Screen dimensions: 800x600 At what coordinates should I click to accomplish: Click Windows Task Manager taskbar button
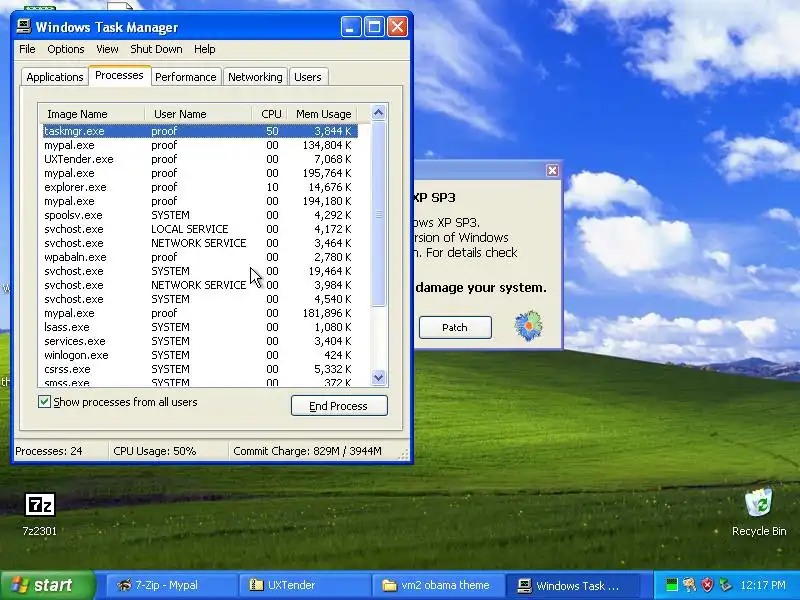(x=571, y=585)
